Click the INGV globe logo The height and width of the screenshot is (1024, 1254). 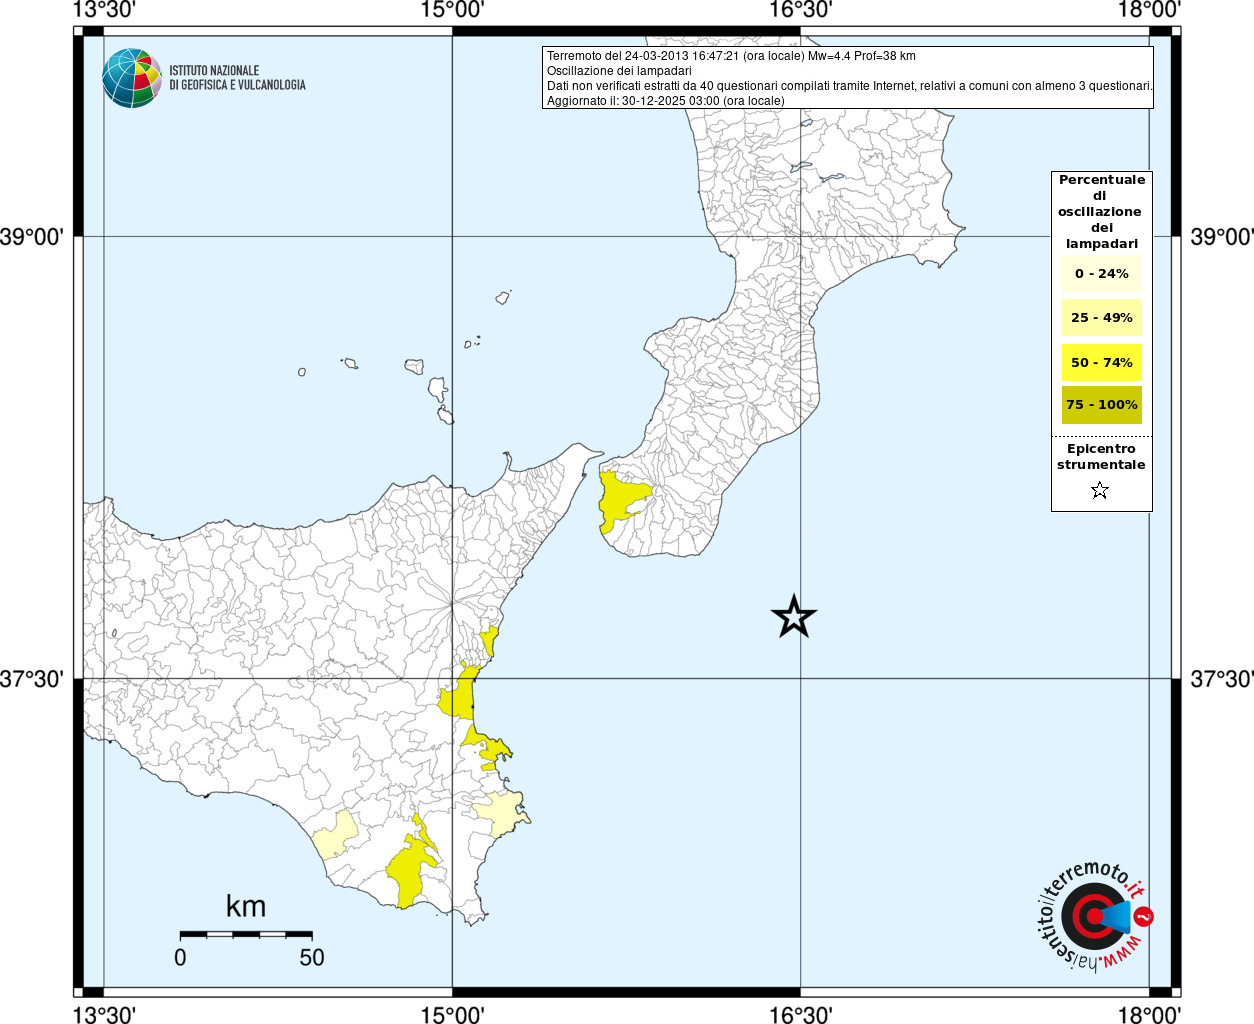click(132, 78)
